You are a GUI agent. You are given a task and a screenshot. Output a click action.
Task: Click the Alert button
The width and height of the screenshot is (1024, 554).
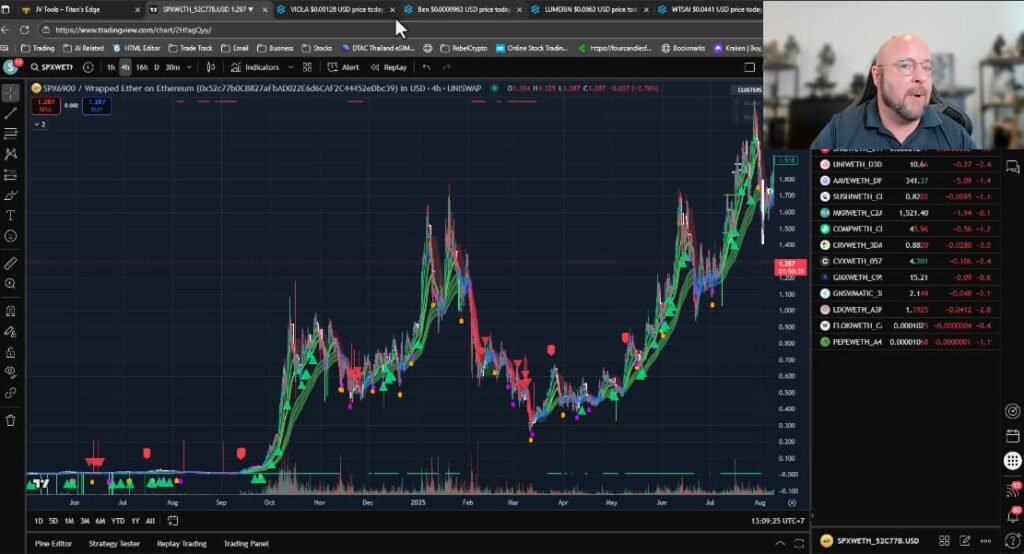tap(344, 67)
